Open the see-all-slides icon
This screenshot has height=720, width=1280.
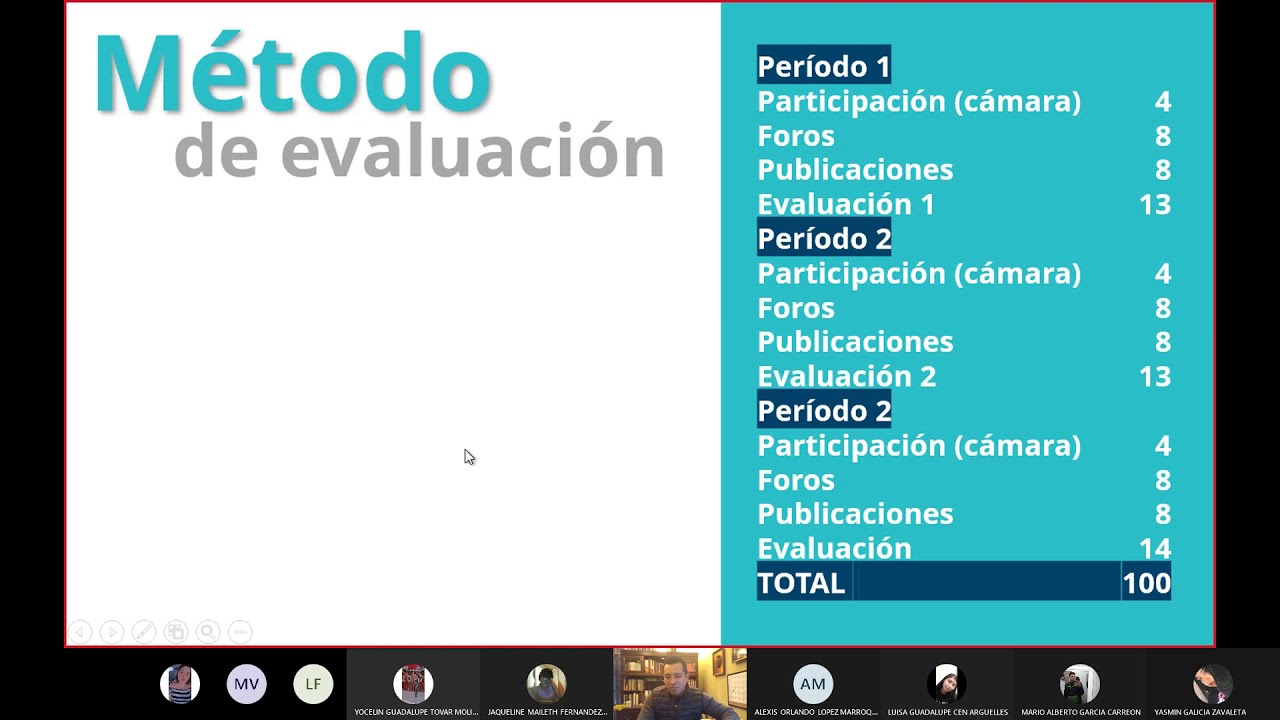[x=176, y=632]
